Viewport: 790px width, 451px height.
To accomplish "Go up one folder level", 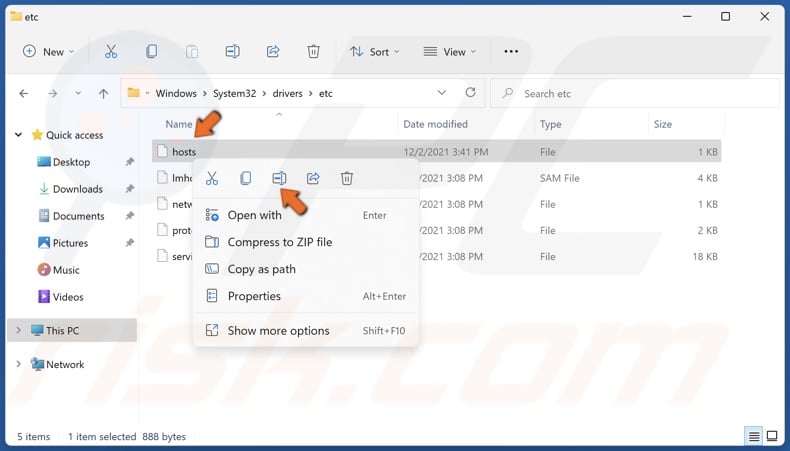I will coord(104,93).
